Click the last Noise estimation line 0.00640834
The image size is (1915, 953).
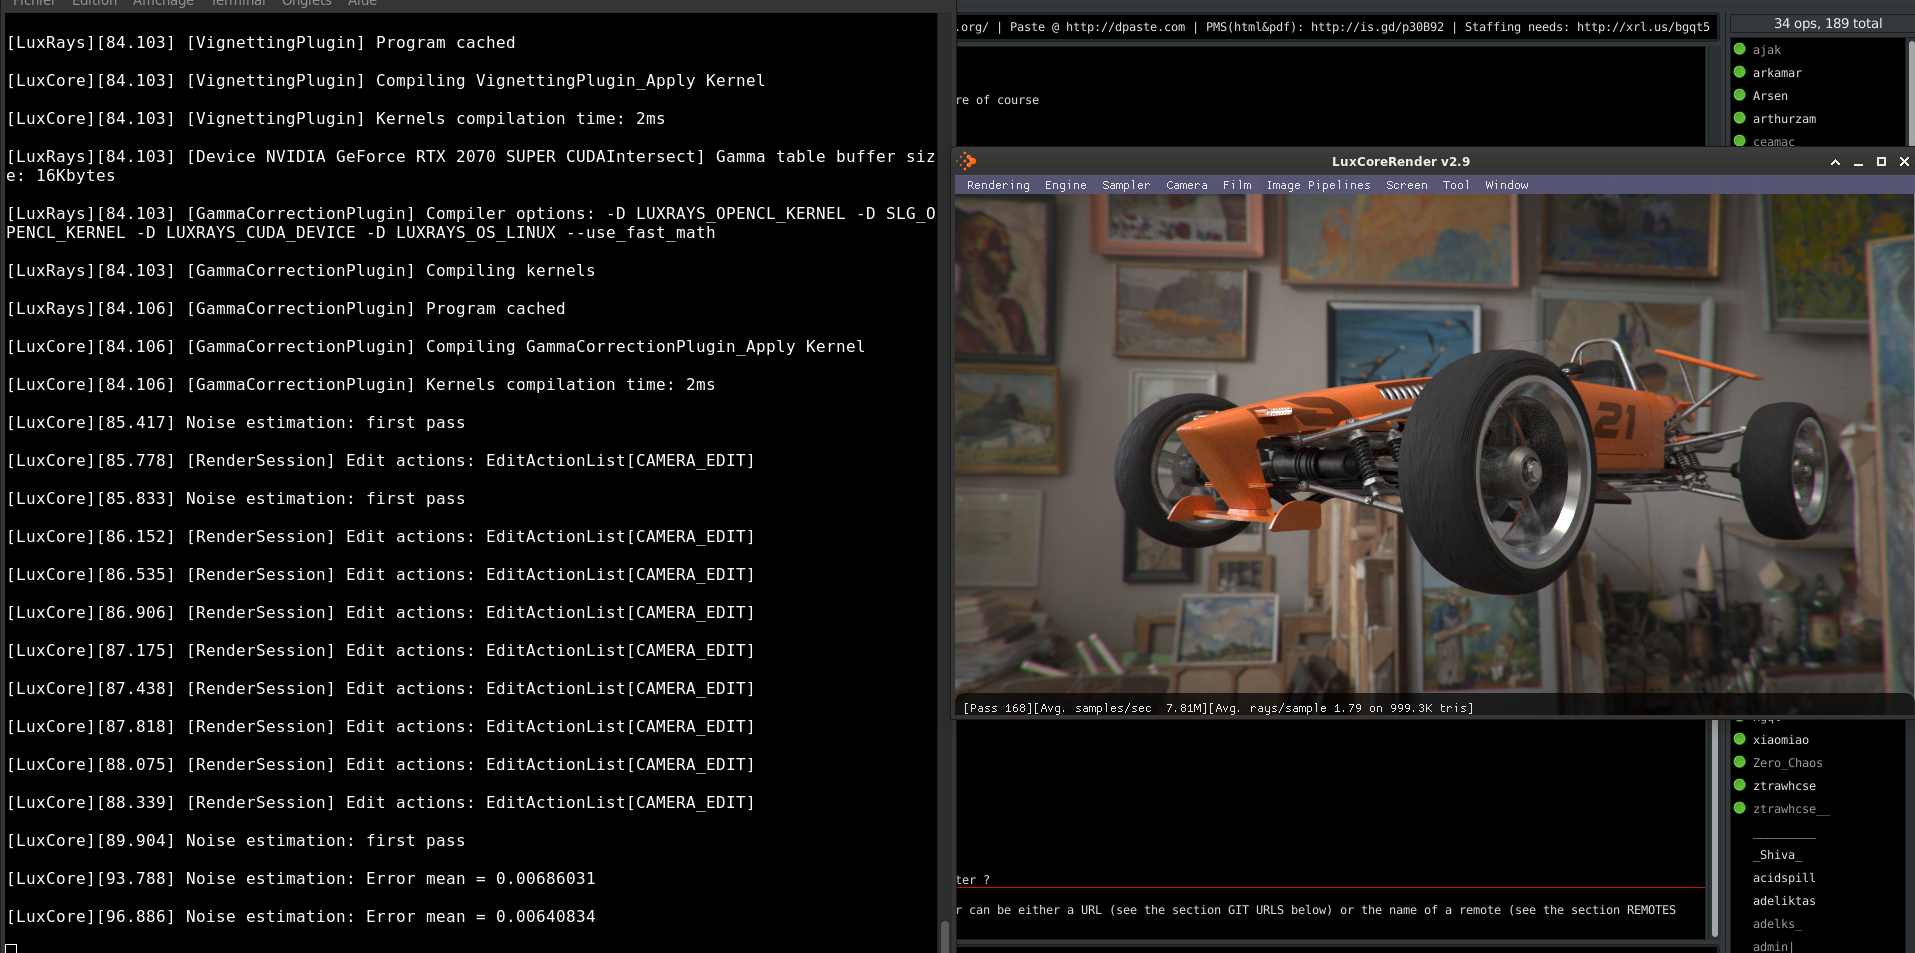pyautogui.click(x=301, y=917)
